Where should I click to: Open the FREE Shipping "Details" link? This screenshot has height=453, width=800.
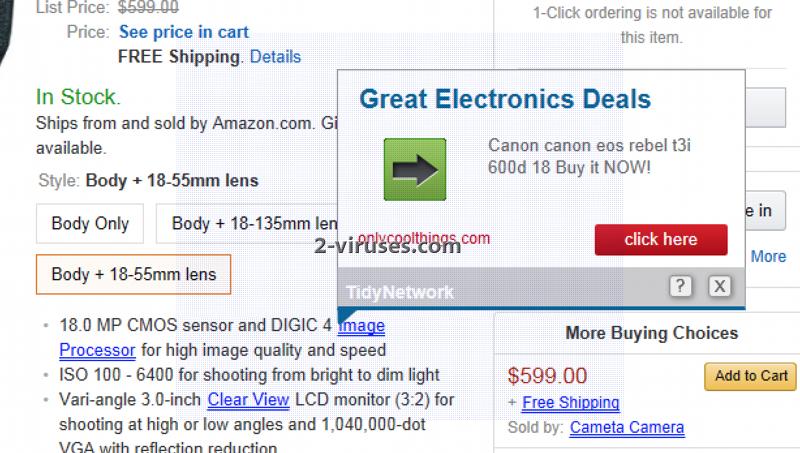pos(276,56)
